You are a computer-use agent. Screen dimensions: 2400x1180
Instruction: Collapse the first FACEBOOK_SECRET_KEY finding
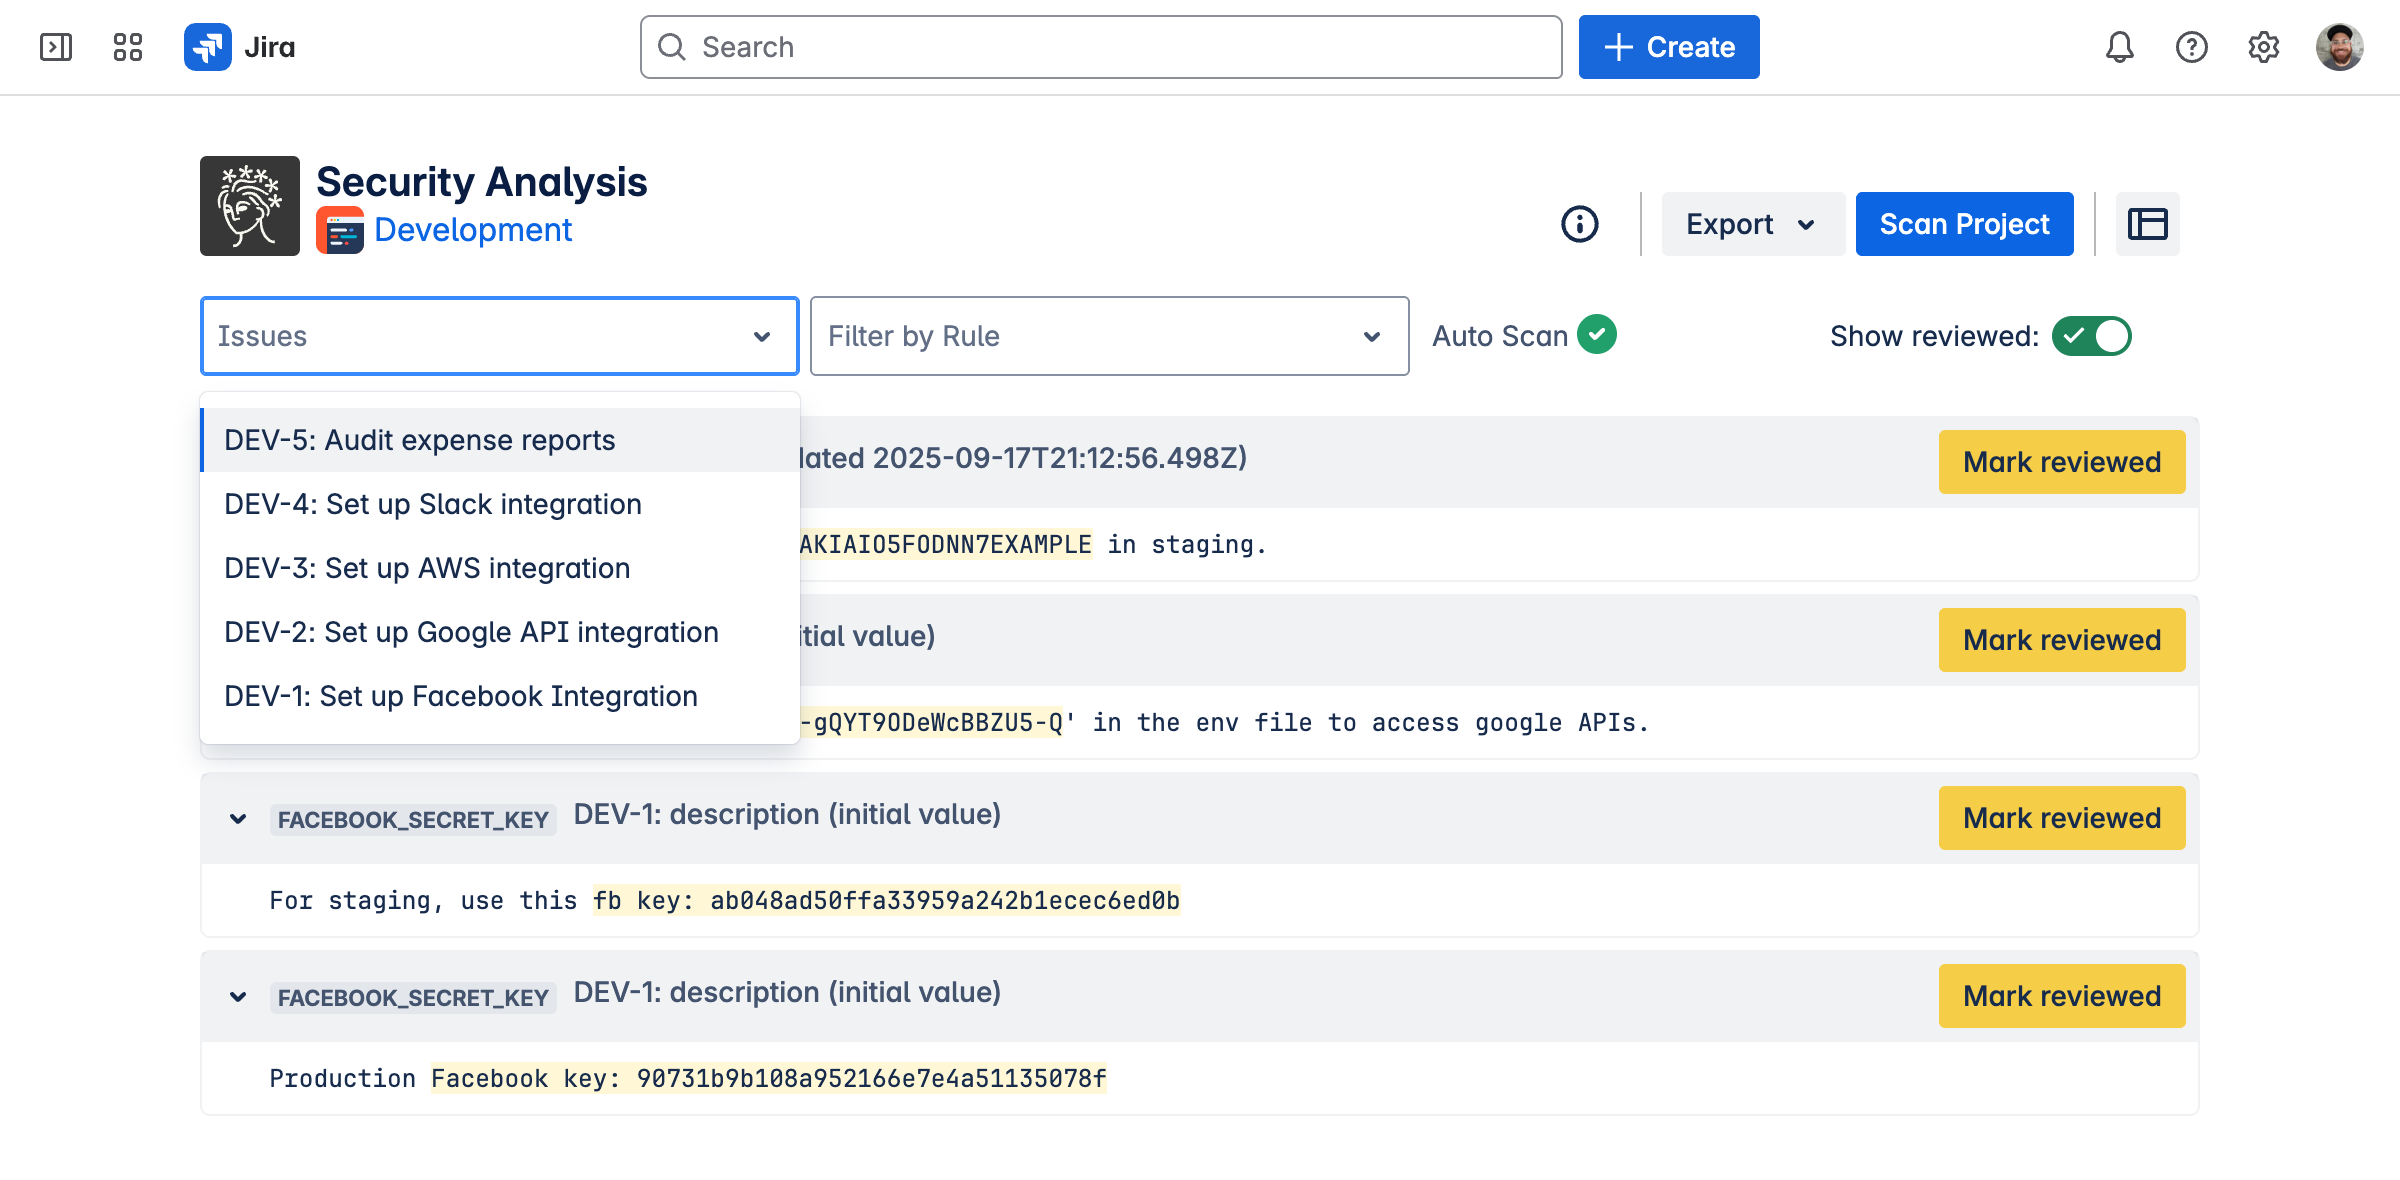pyautogui.click(x=238, y=819)
